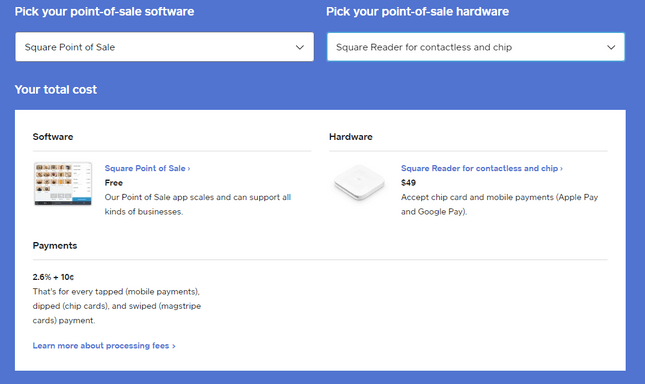Click the '$49' hardware price text
This screenshot has width=645, height=384.
pos(408,183)
